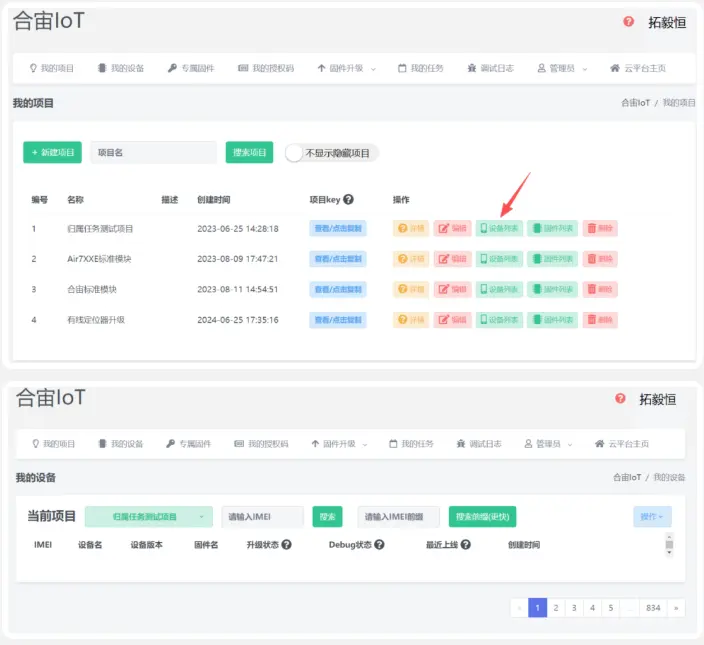Expand 管理员 menu on 我的设备 page
The image size is (704, 645).
coord(548,444)
